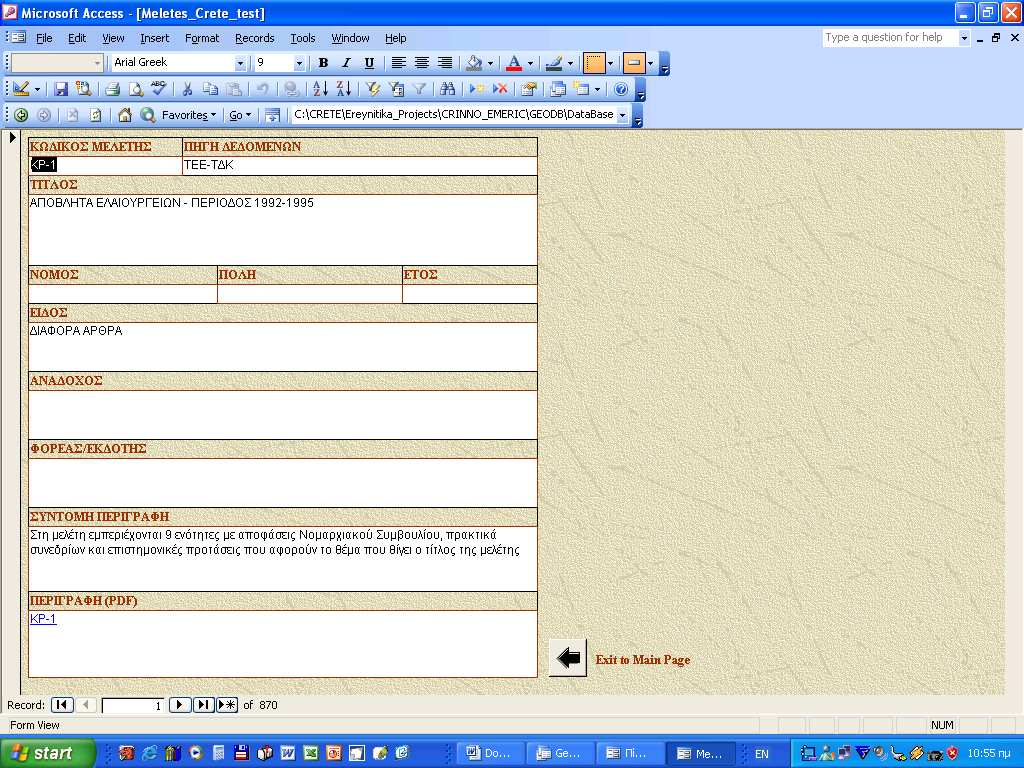1024x768 pixels.
Task: Open the File menu
Action: pyautogui.click(x=44, y=39)
